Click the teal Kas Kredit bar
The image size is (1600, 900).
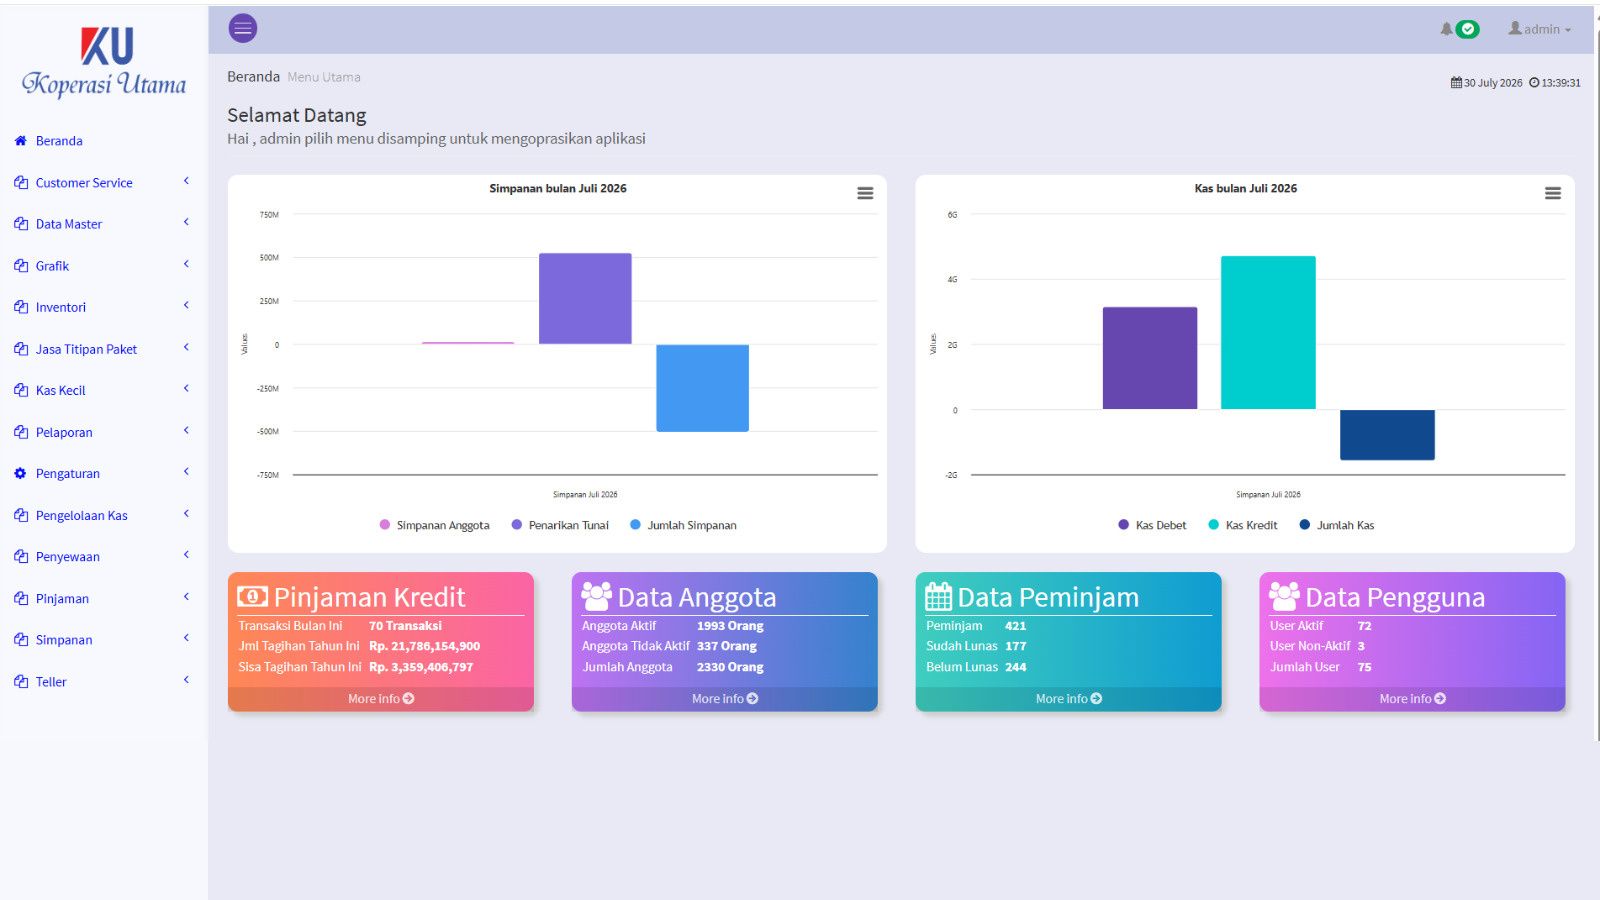(1268, 332)
